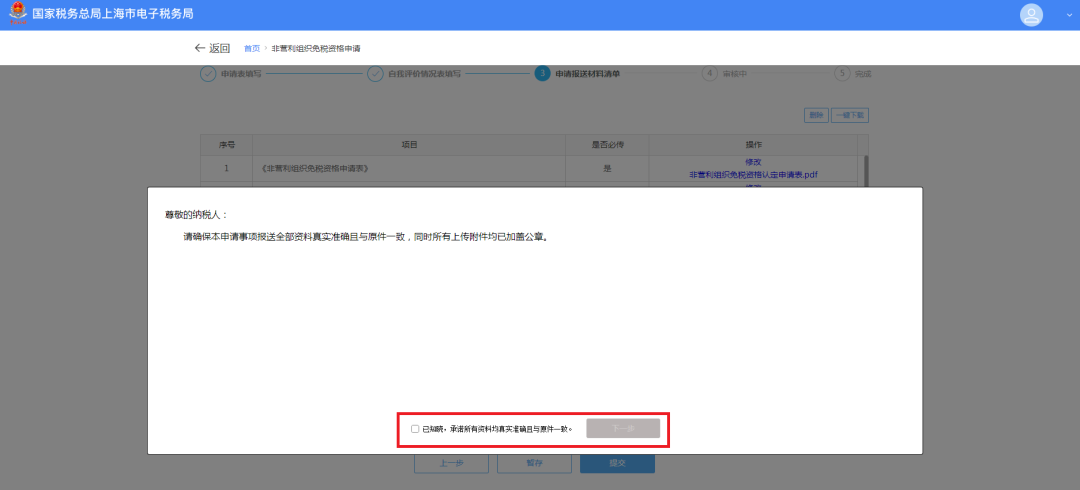Click 修改 link in first table row

click(753, 162)
